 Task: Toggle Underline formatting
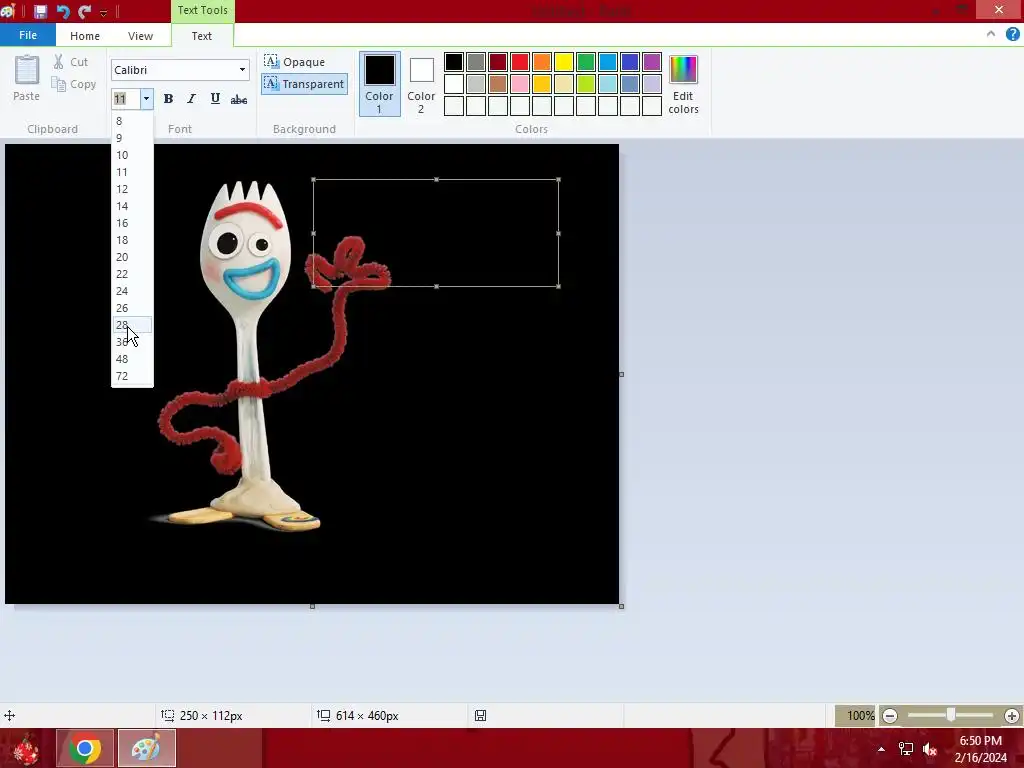215,99
